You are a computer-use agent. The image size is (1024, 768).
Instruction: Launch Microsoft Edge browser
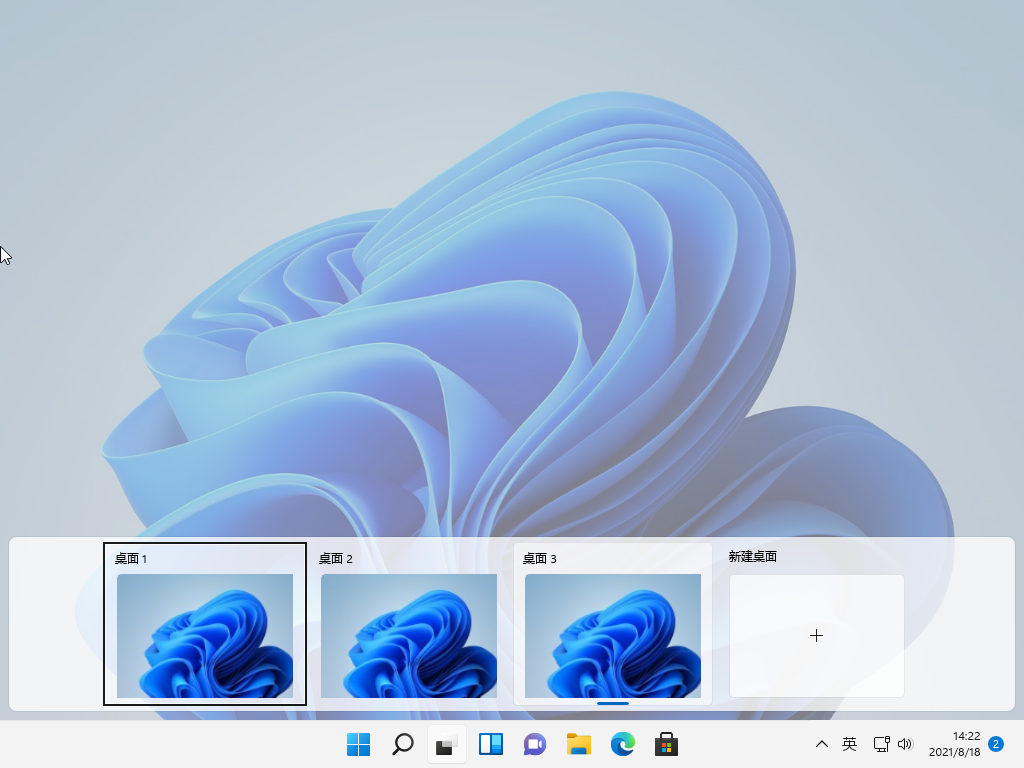[x=622, y=744]
